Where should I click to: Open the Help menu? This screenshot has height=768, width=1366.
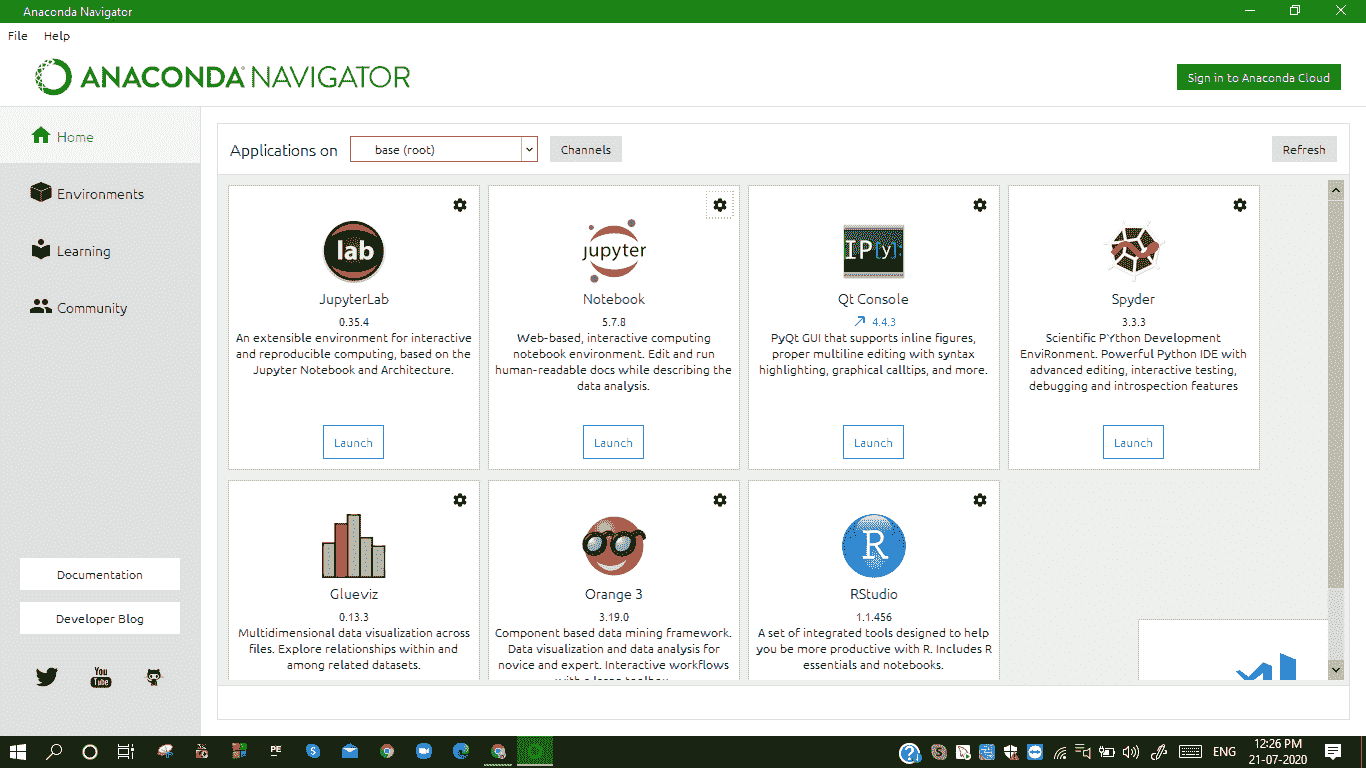pyautogui.click(x=57, y=35)
